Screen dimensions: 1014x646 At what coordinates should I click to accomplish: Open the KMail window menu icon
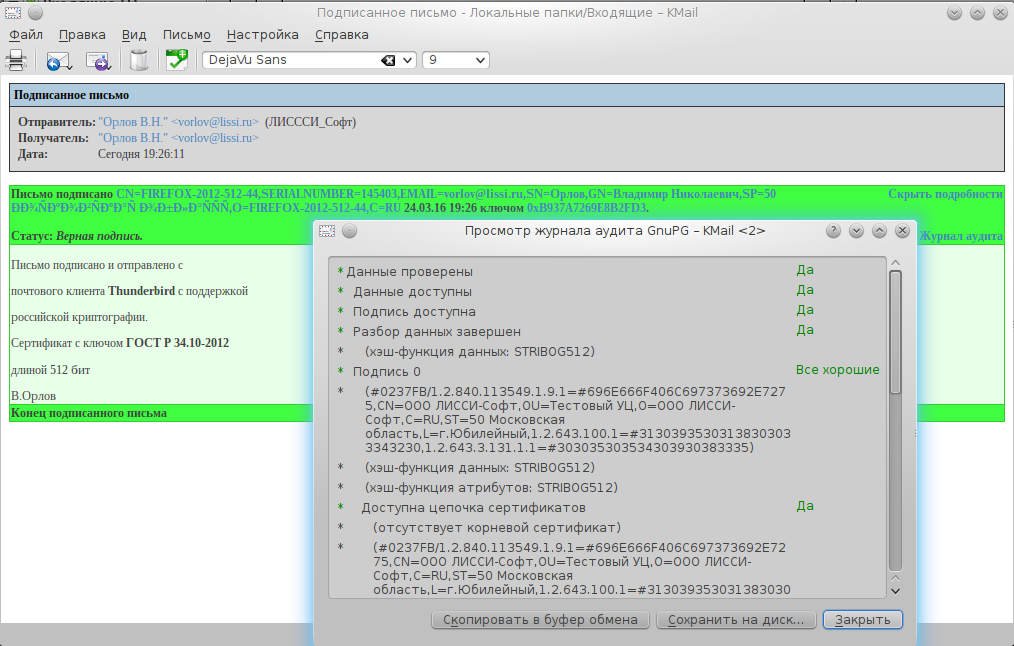pos(13,12)
